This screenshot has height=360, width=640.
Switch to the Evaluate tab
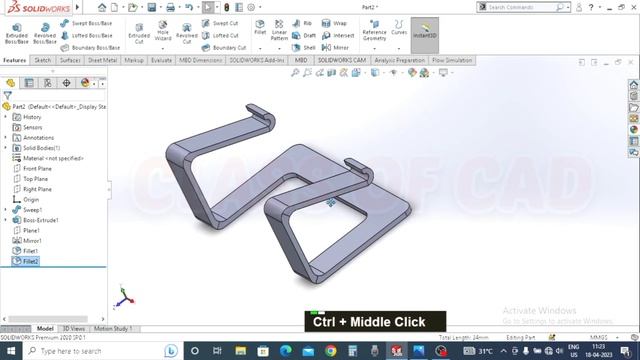pos(161,60)
